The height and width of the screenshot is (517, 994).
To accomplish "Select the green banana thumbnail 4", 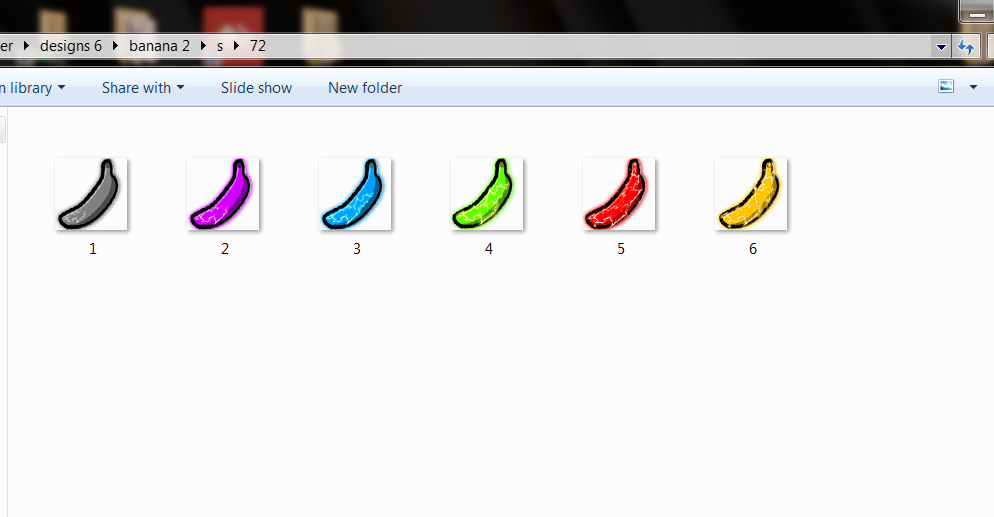I will click(x=487, y=194).
